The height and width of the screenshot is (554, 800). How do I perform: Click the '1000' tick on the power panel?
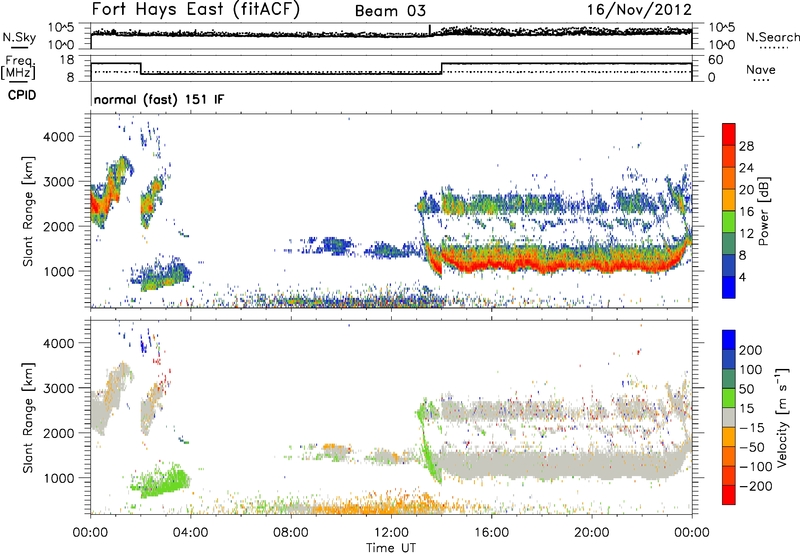tap(58, 271)
